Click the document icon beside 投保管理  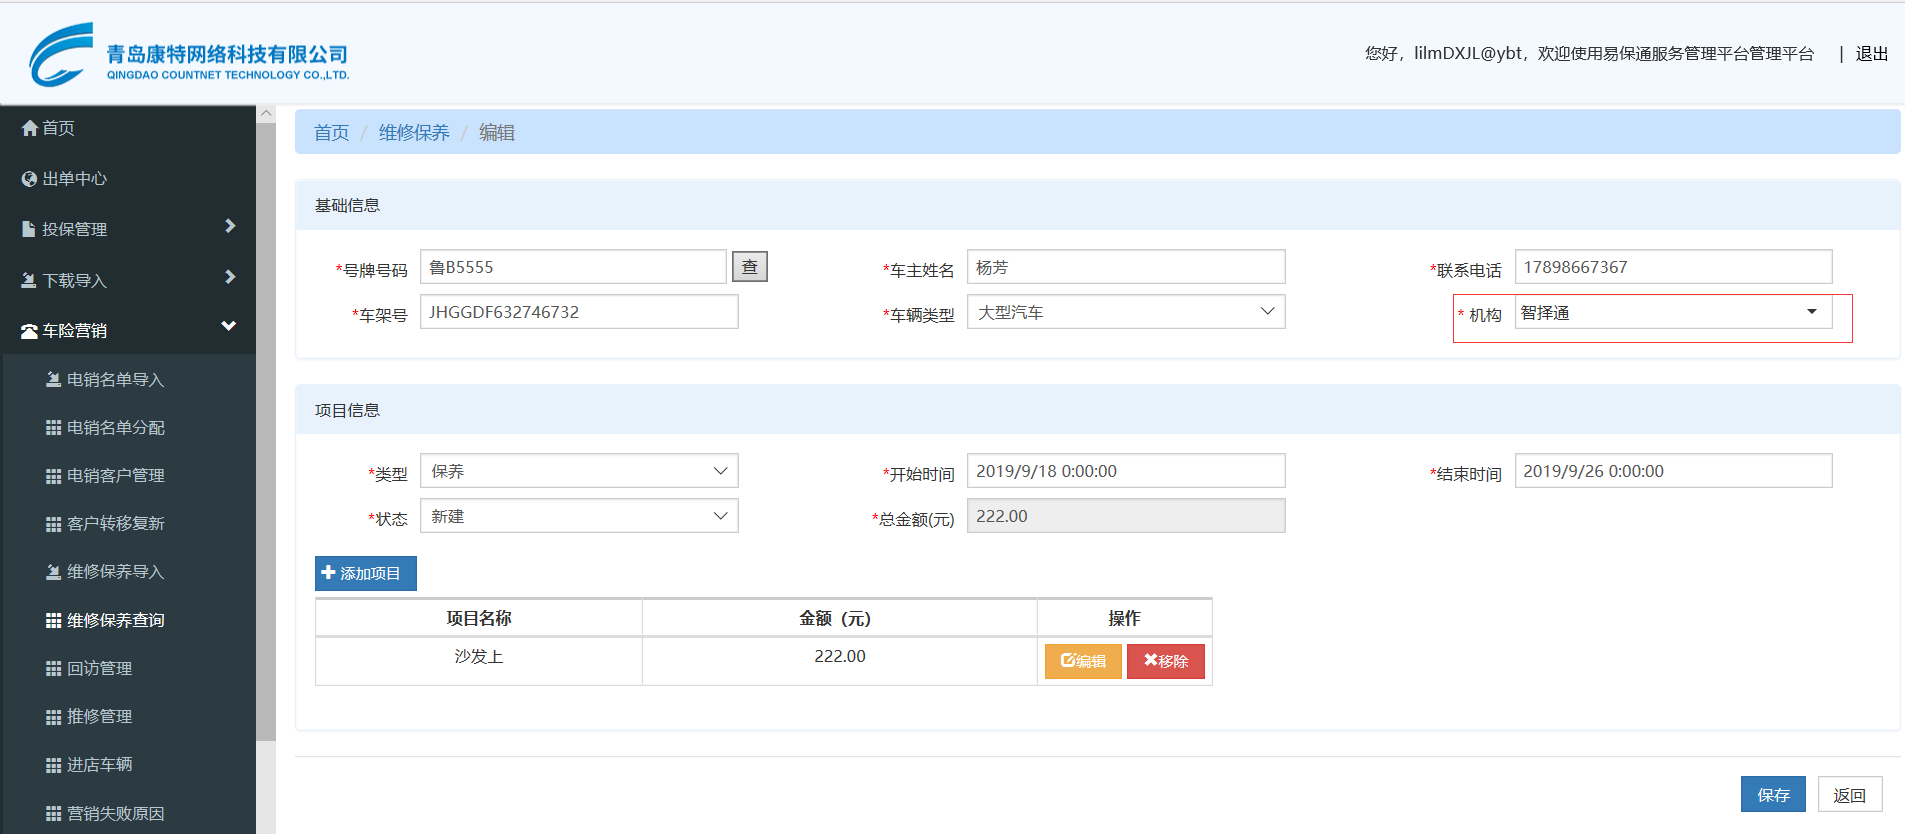pyautogui.click(x=29, y=229)
